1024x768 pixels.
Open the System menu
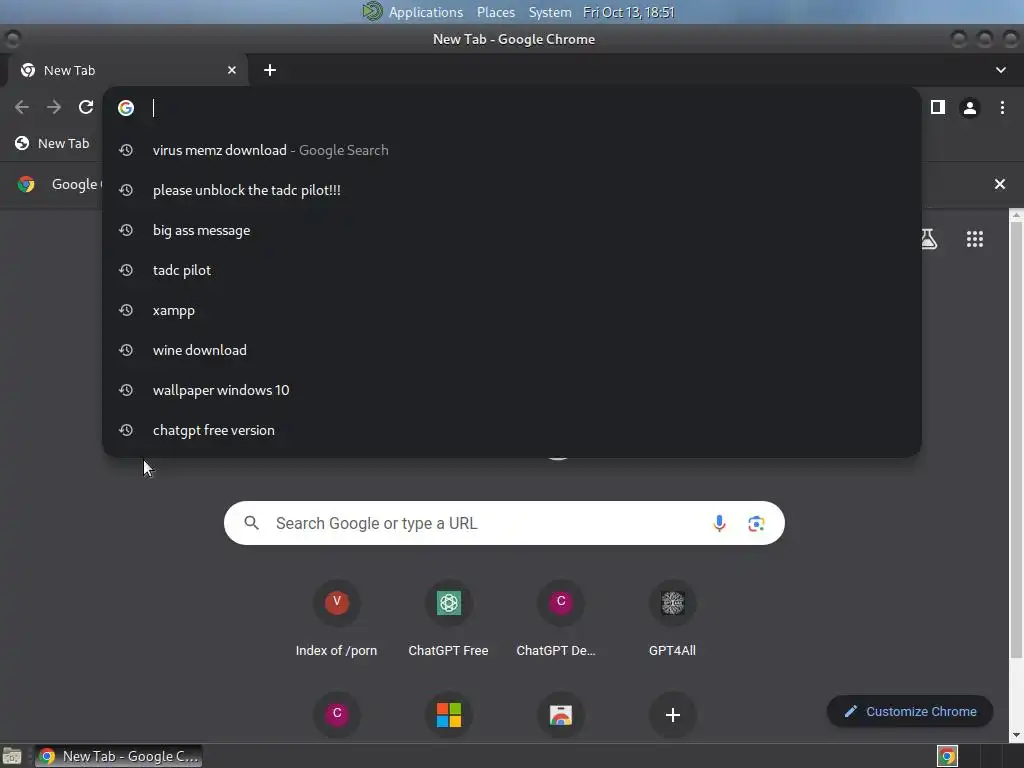[550, 12]
